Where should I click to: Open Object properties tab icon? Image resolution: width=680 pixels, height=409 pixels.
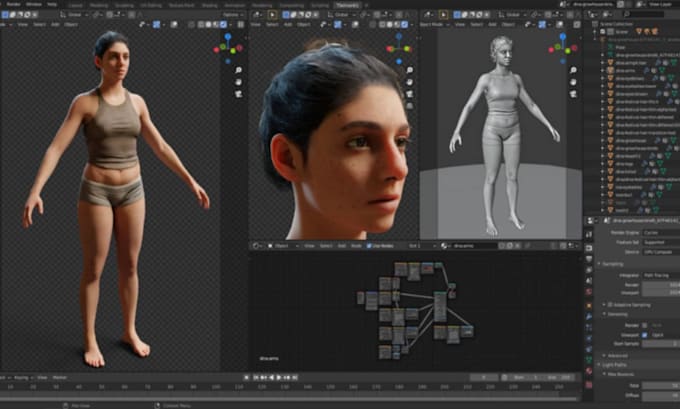589,306
